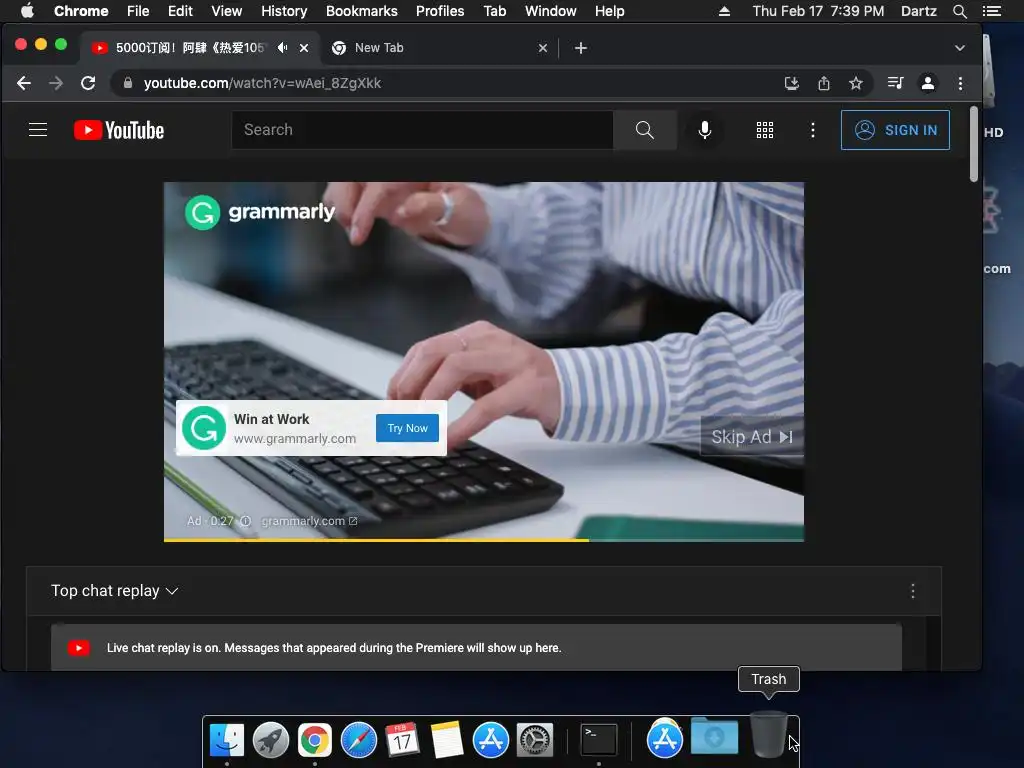
Task: Open Chrome media controls icon
Action: 895,83
